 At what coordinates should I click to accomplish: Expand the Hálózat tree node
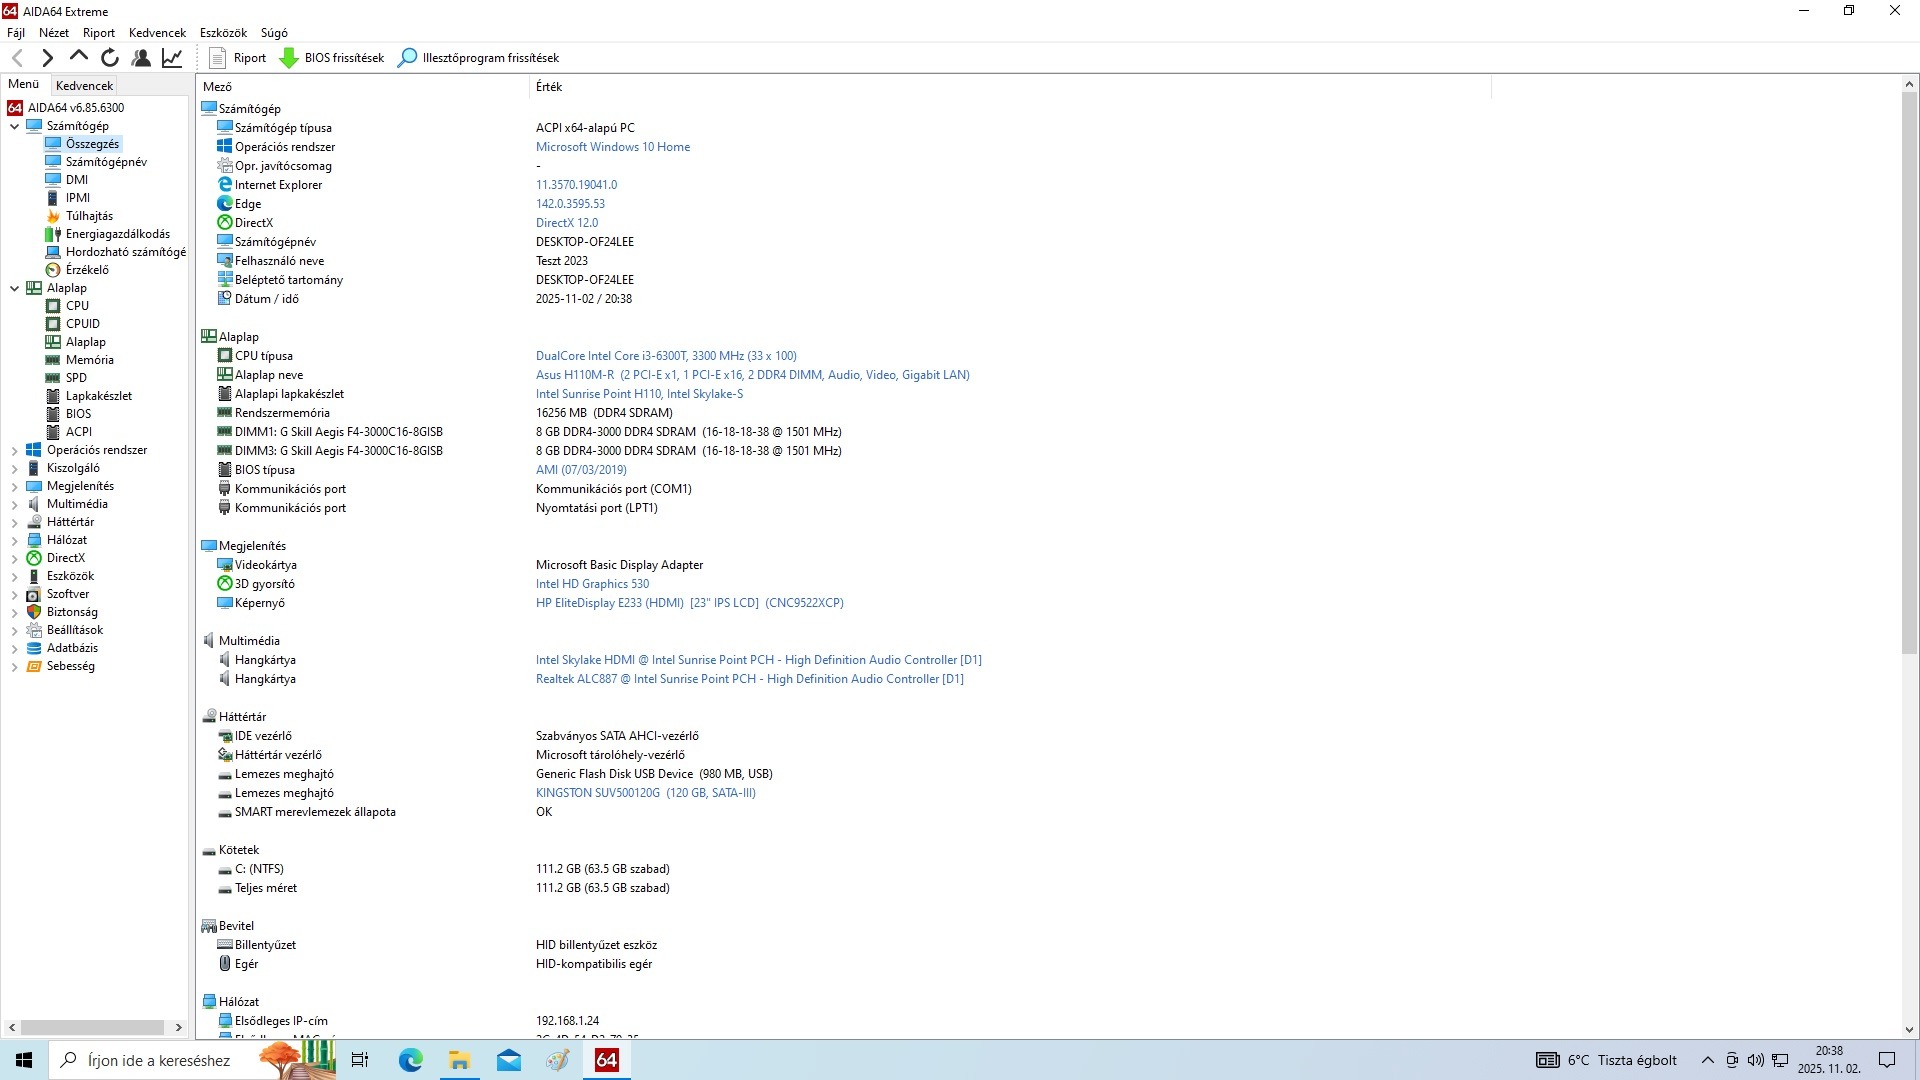click(x=14, y=540)
